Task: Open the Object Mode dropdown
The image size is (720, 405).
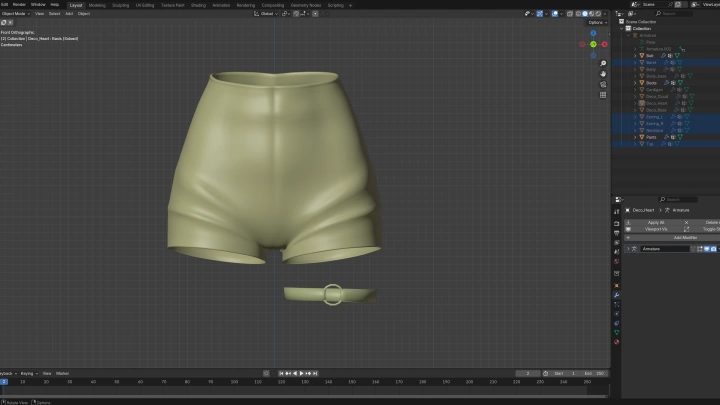Action: 15,14
